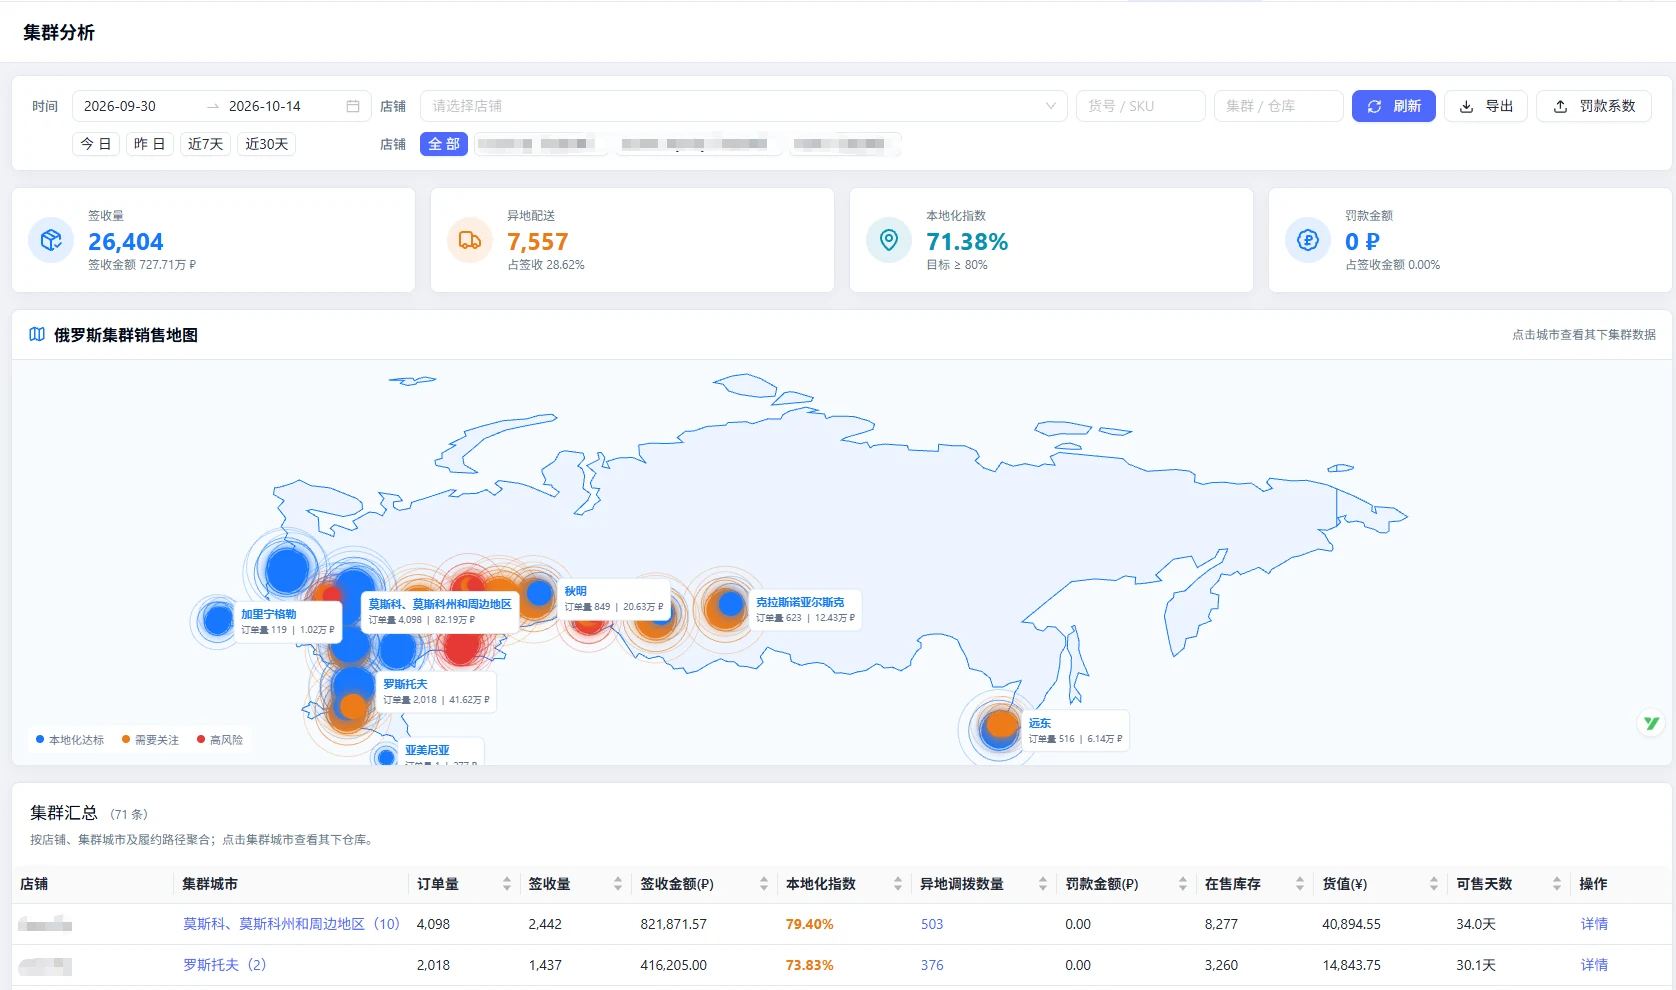Screen dimensions: 1676x990
Task: Select the 全部 store filter
Action: (444, 144)
